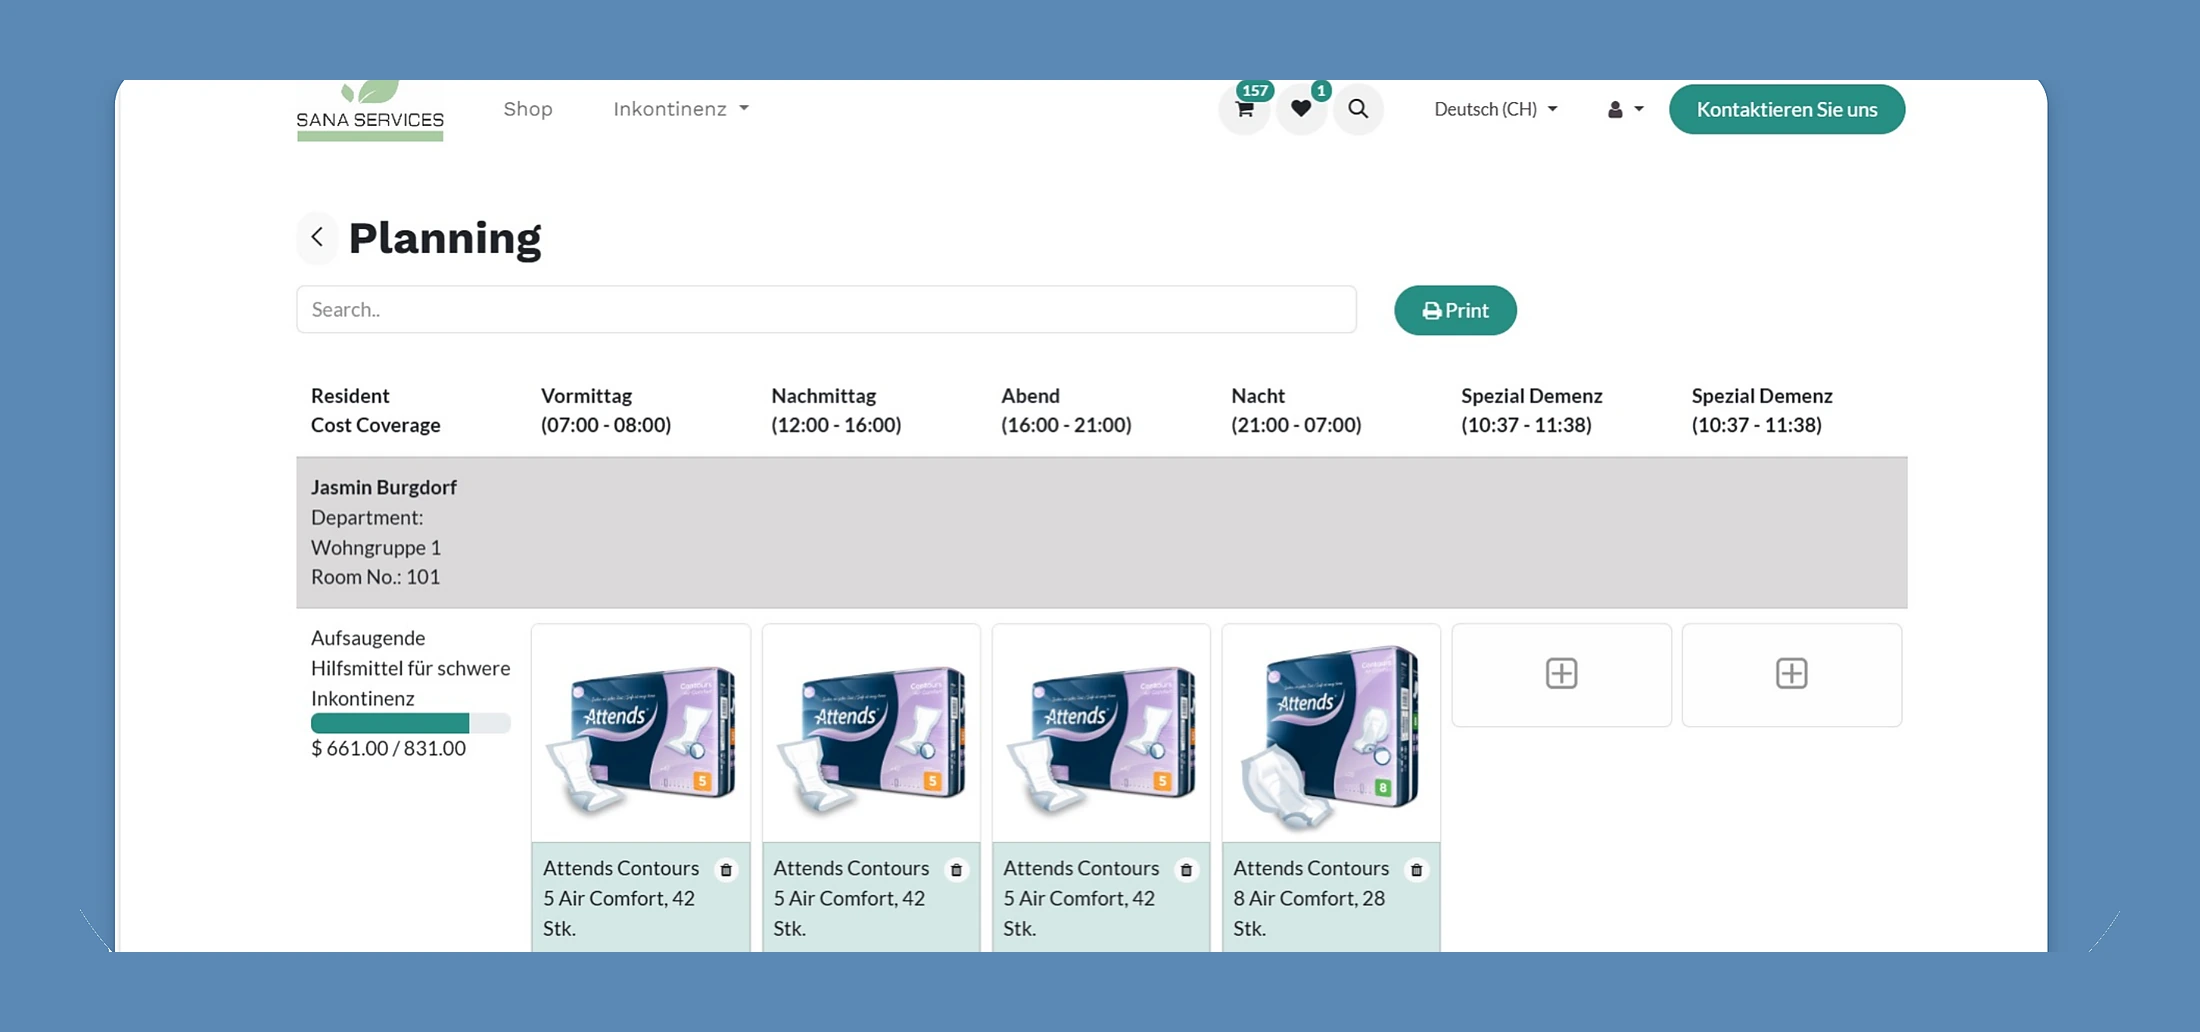Open the wishlist heart icon

point(1301,109)
